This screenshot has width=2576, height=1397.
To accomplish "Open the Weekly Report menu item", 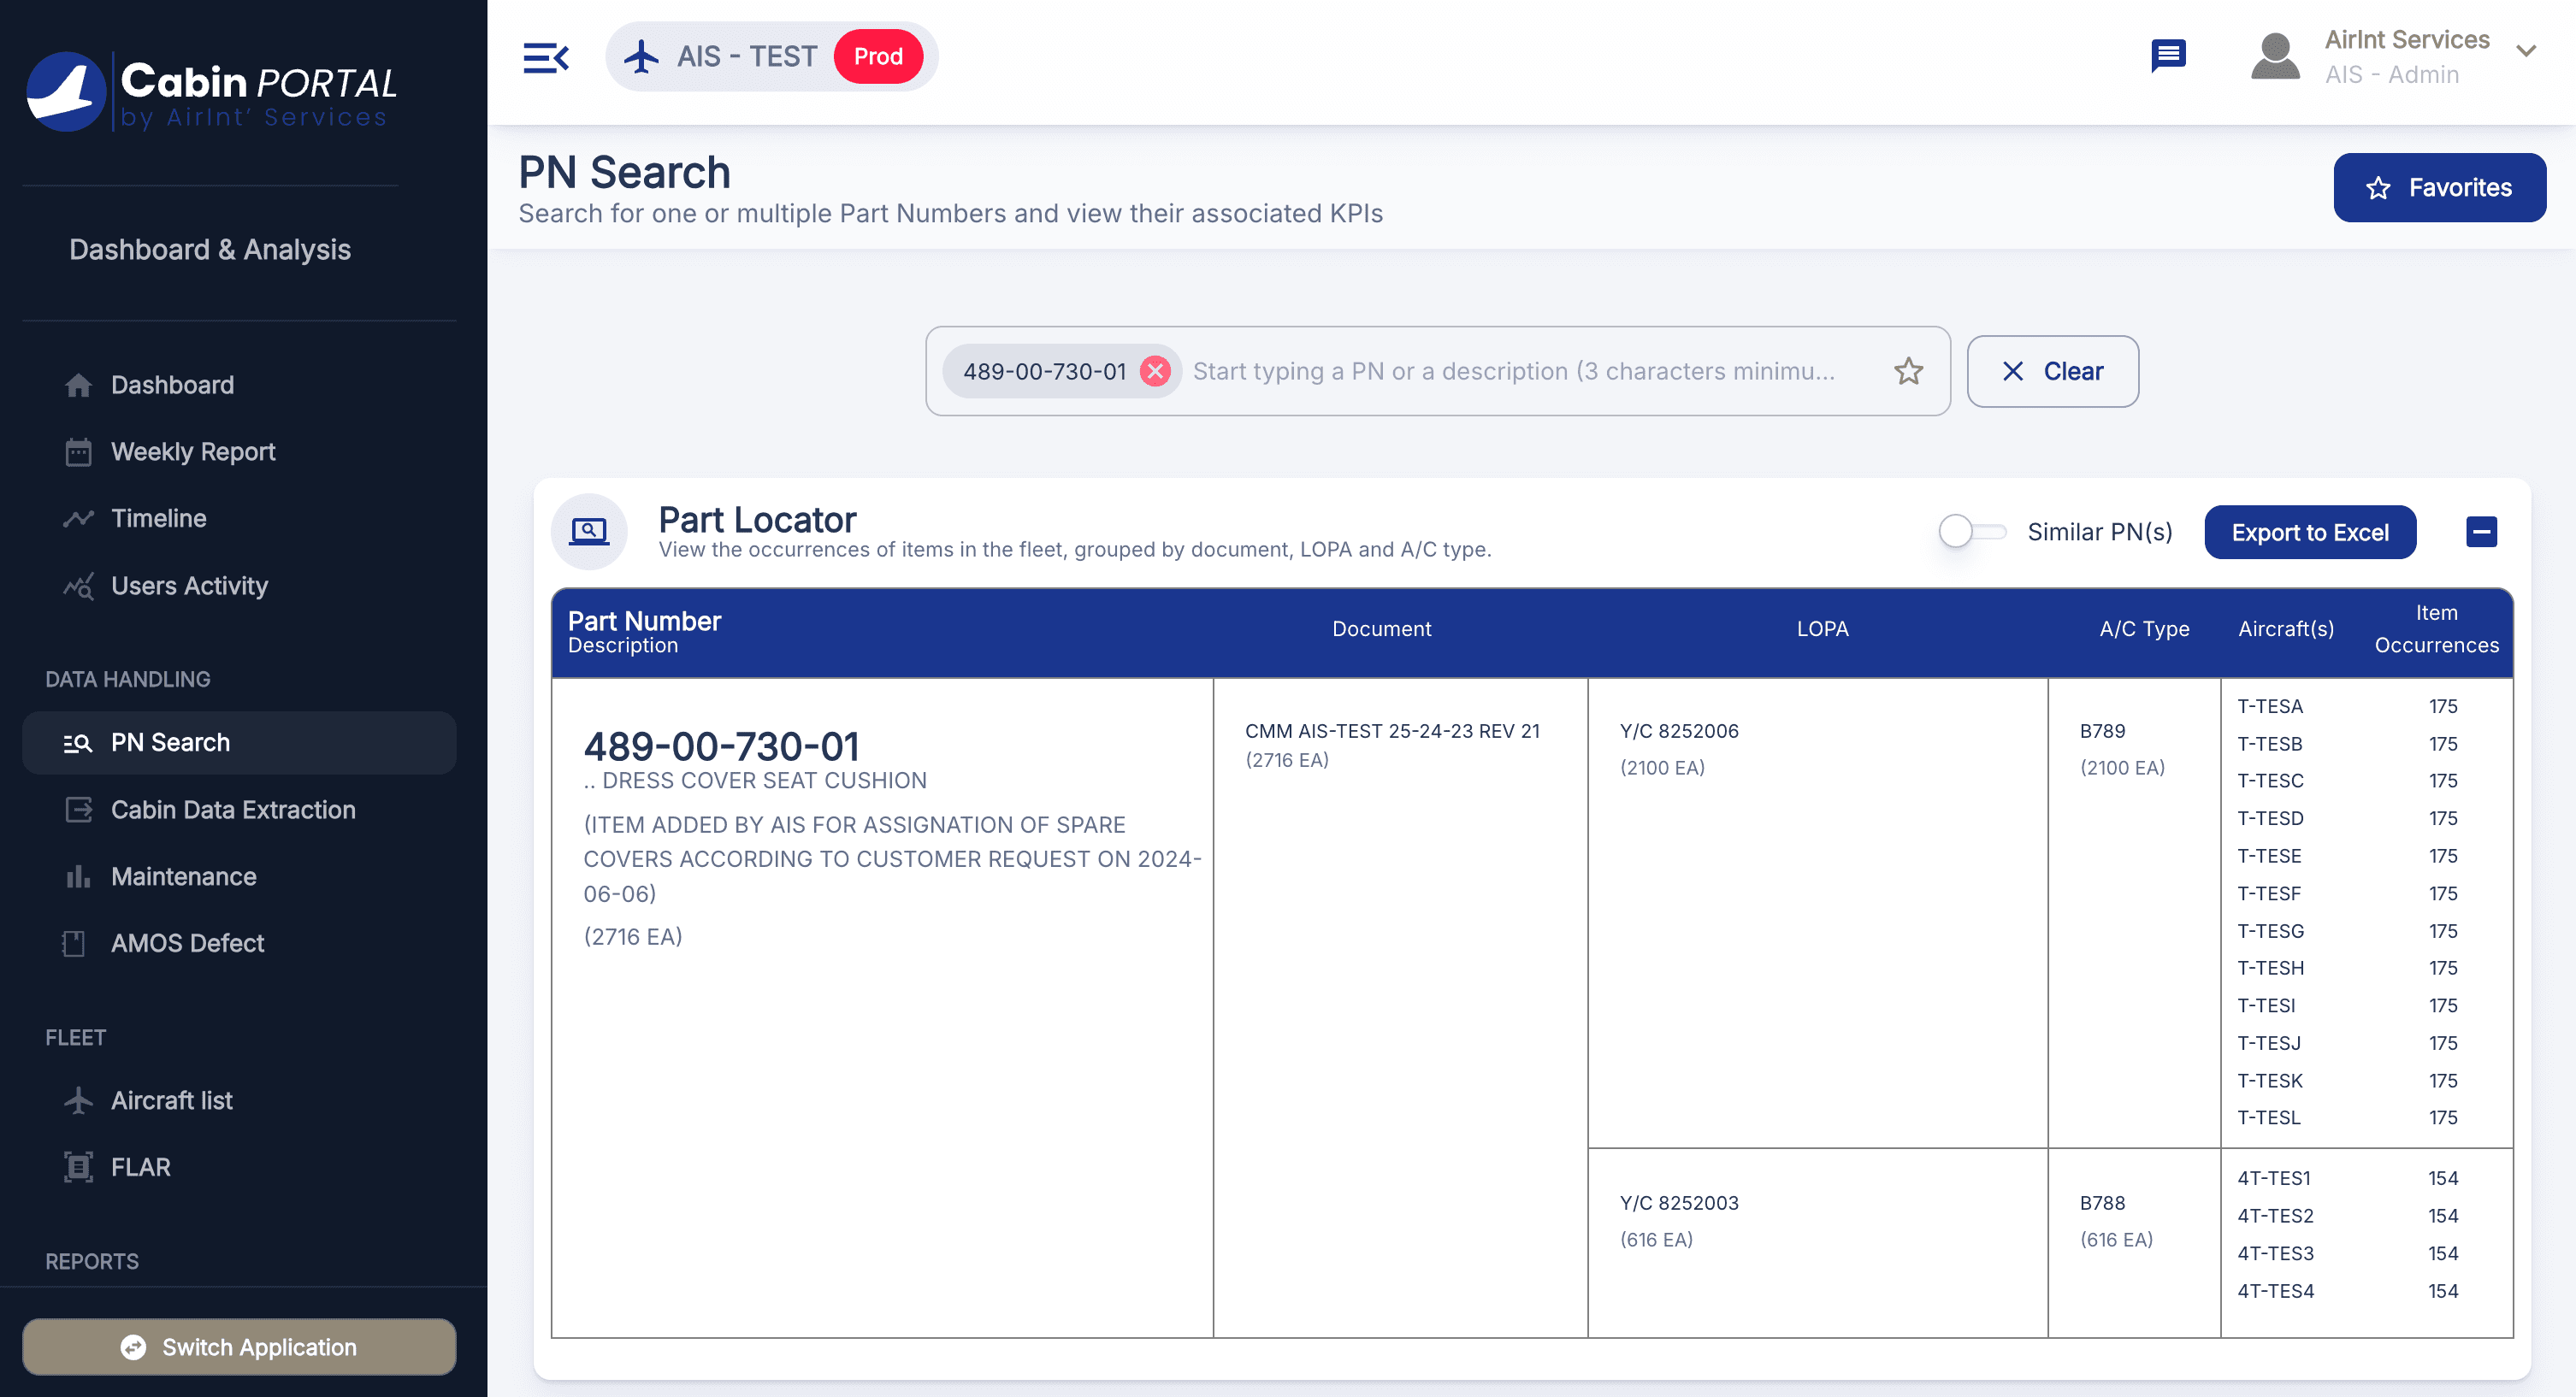I will click(193, 452).
